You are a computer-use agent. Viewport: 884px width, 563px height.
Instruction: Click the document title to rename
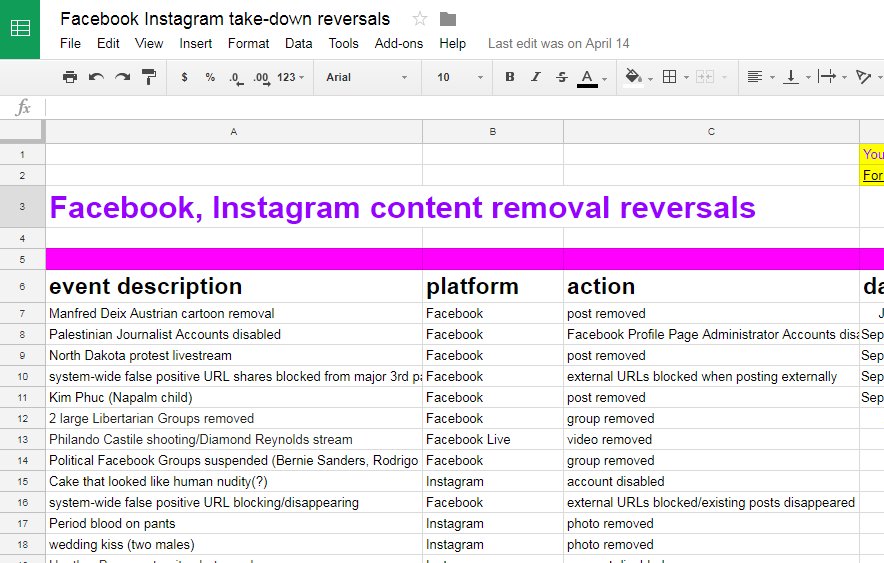225,19
